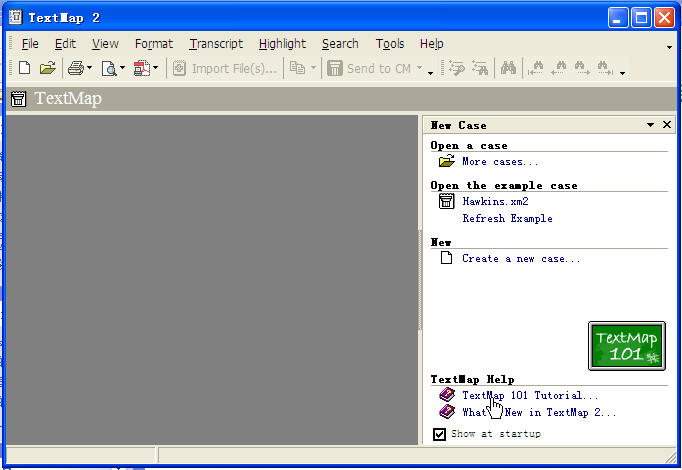Click the Last search hit binoculars icon
This screenshot has width=682, height=470.
(605, 68)
